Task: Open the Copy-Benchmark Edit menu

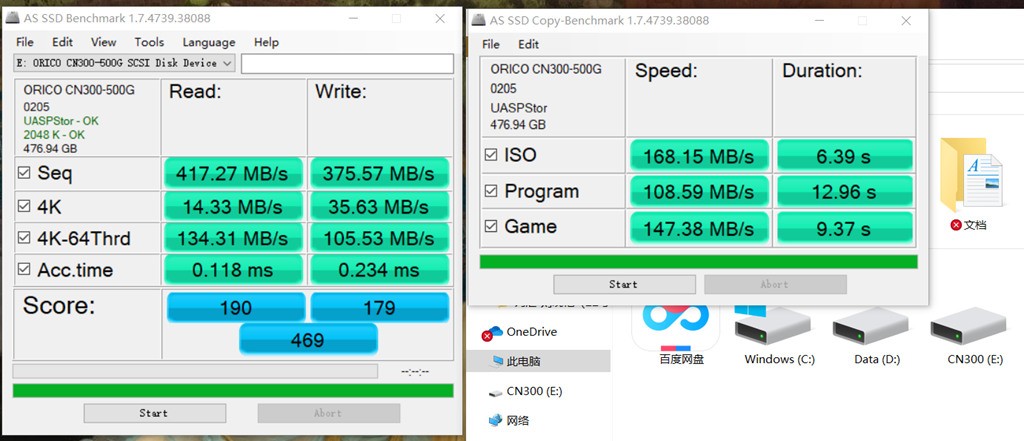Action: click(x=528, y=44)
